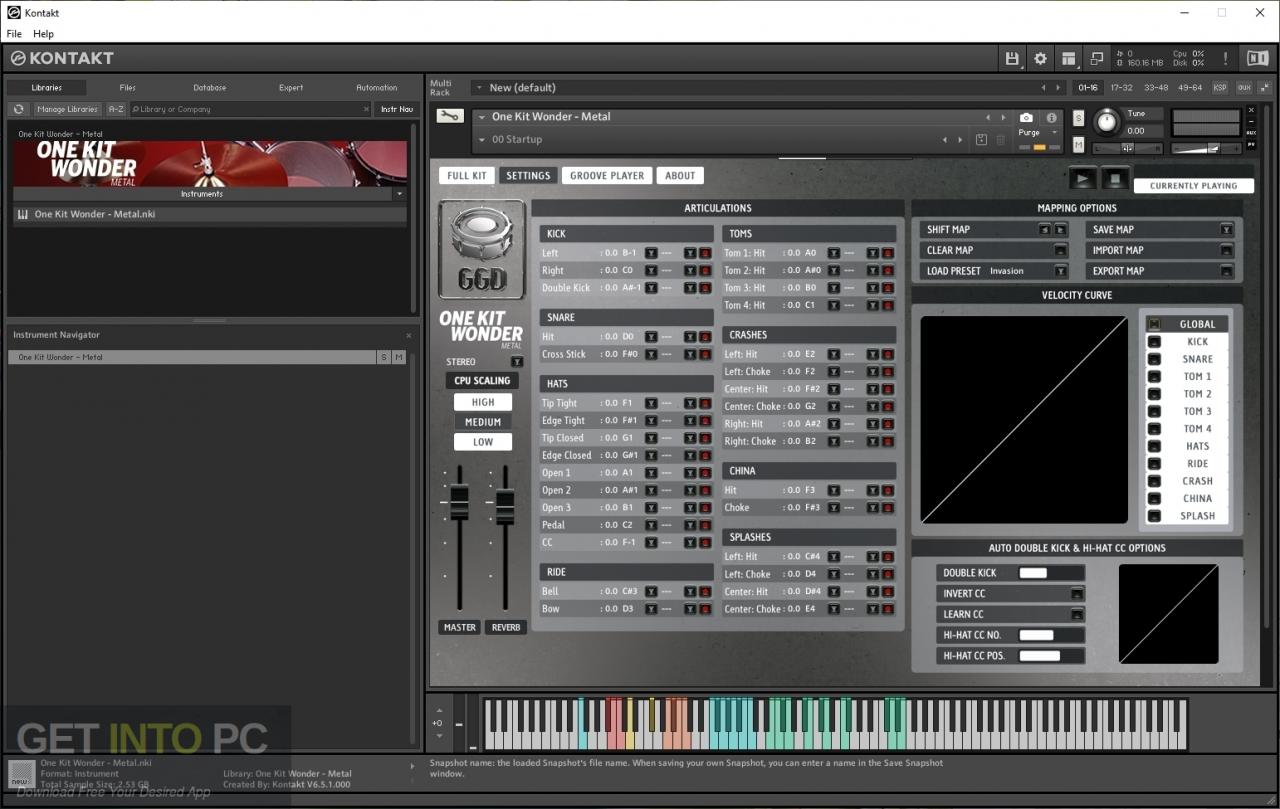Toggle instrument Solo S button

pos(1078,118)
